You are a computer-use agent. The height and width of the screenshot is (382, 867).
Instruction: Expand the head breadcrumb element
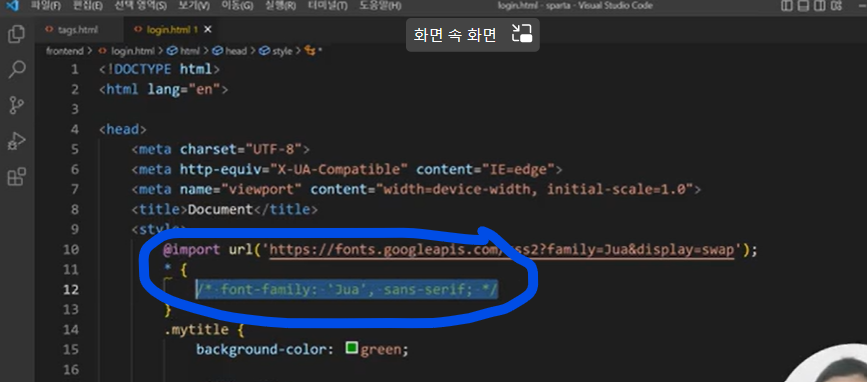point(236,51)
